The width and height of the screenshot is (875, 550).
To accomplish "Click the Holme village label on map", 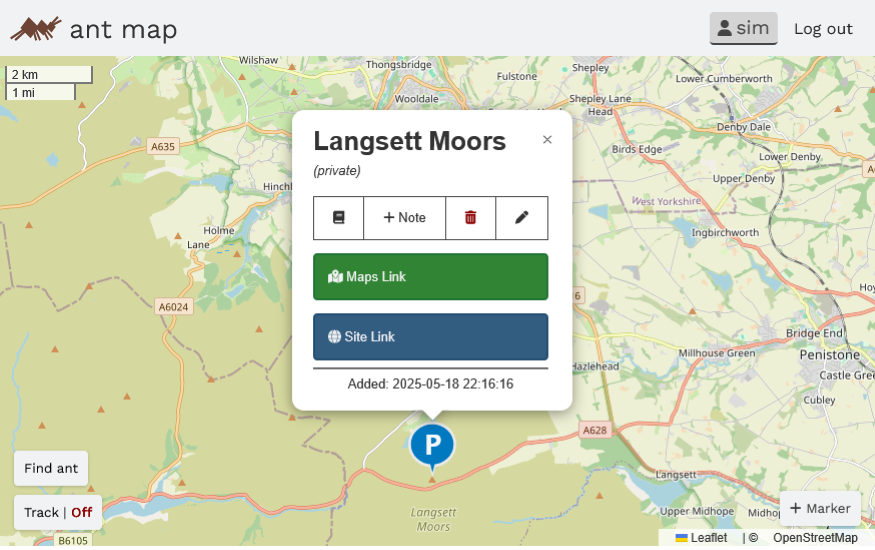I will pos(218,230).
